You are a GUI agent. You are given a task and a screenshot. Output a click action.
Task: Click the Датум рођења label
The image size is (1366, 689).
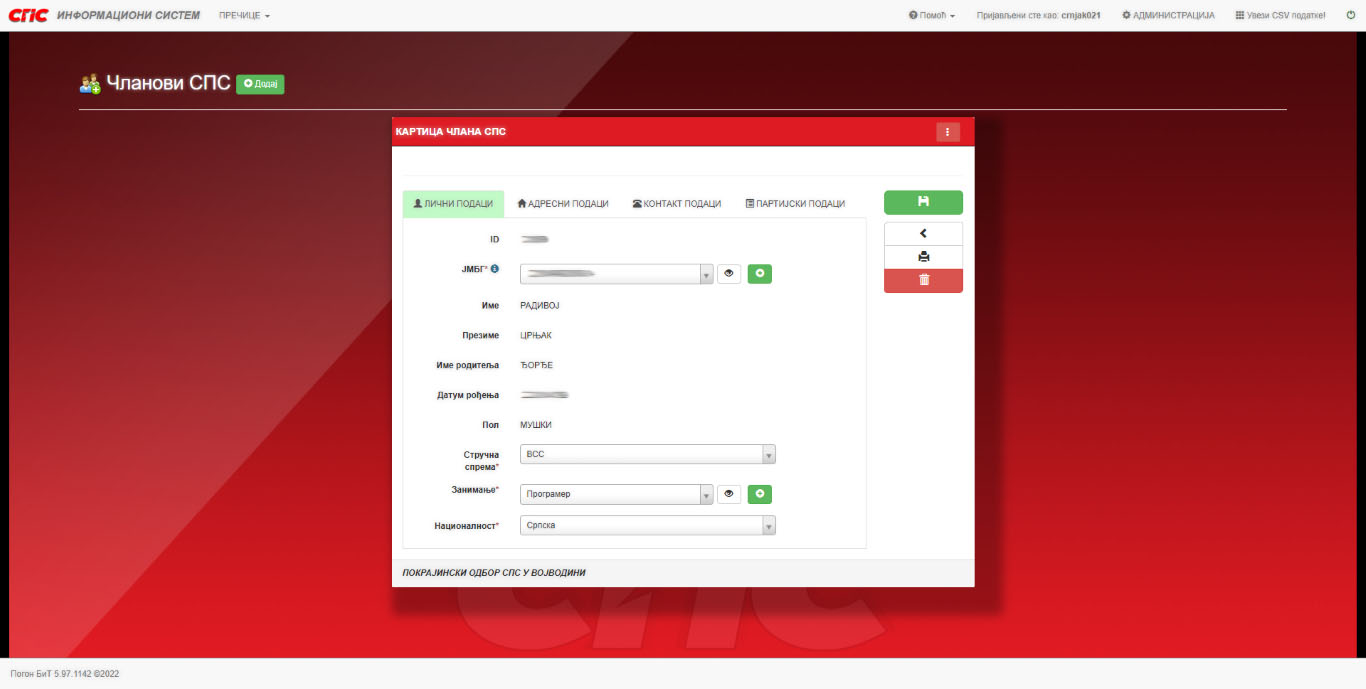click(x=468, y=395)
